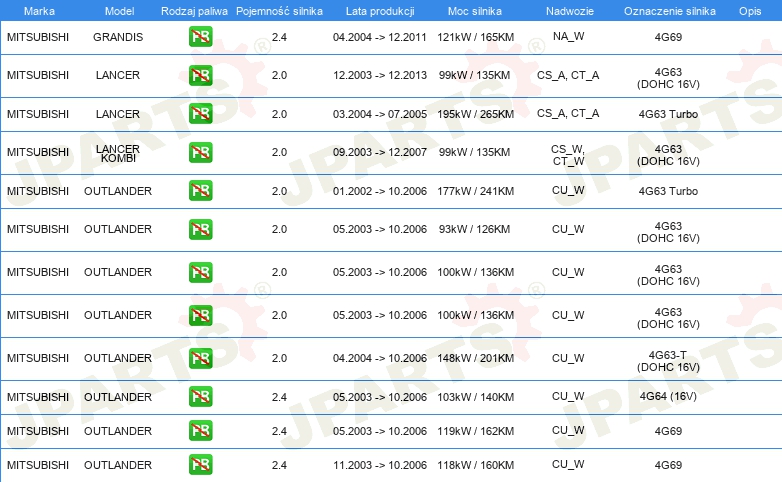
Task: Click MITSUBISHI in the GRANDIS row
Action: click(x=38, y=37)
